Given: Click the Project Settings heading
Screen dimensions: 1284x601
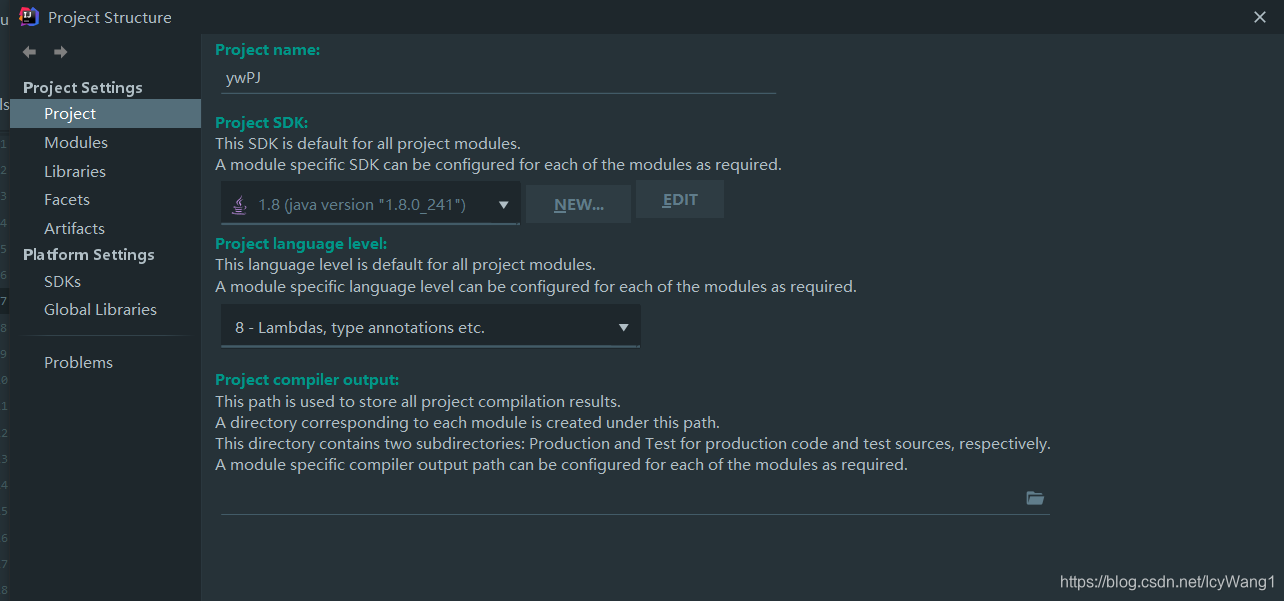Looking at the screenshot, I should (83, 88).
